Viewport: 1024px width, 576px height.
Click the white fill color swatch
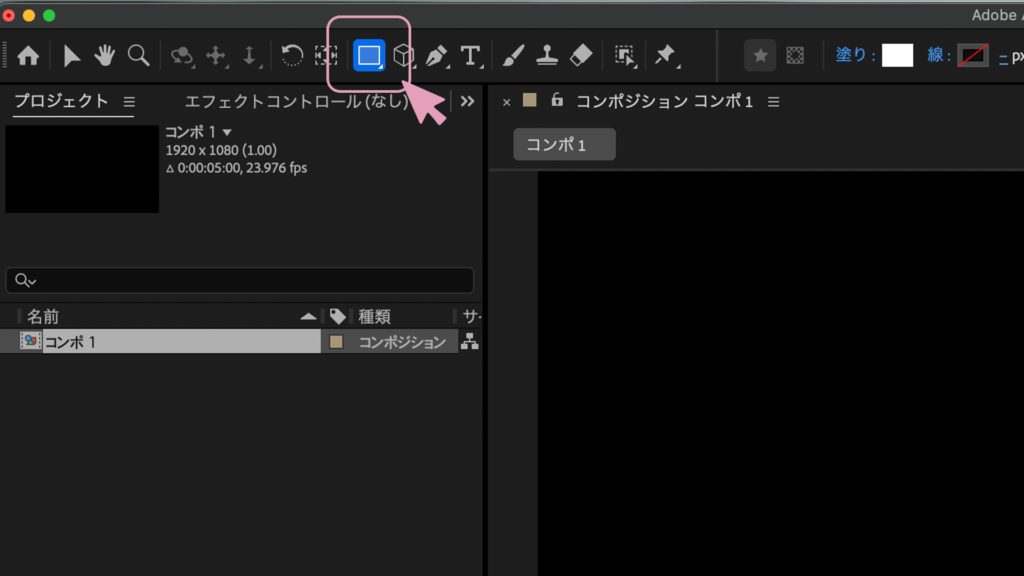click(897, 56)
